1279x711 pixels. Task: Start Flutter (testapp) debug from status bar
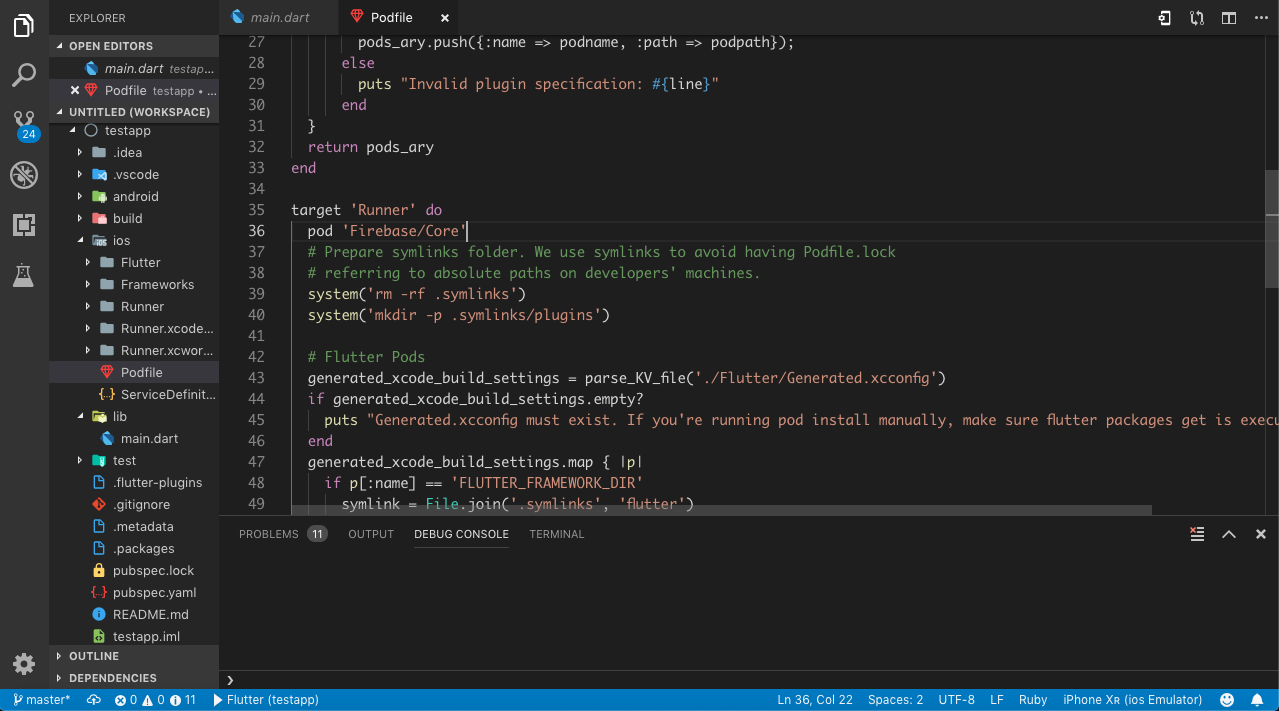tap(265, 700)
